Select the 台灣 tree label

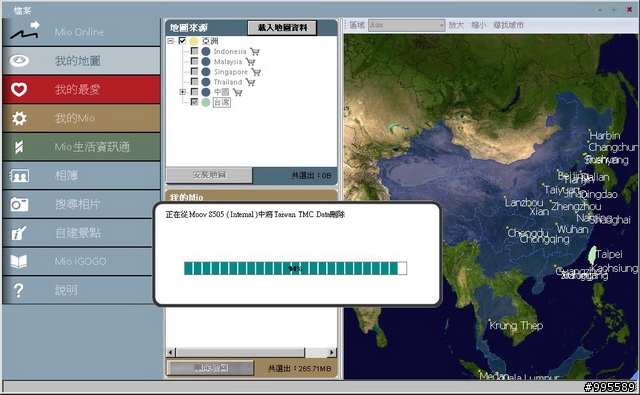pyautogui.click(x=222, y=102)
